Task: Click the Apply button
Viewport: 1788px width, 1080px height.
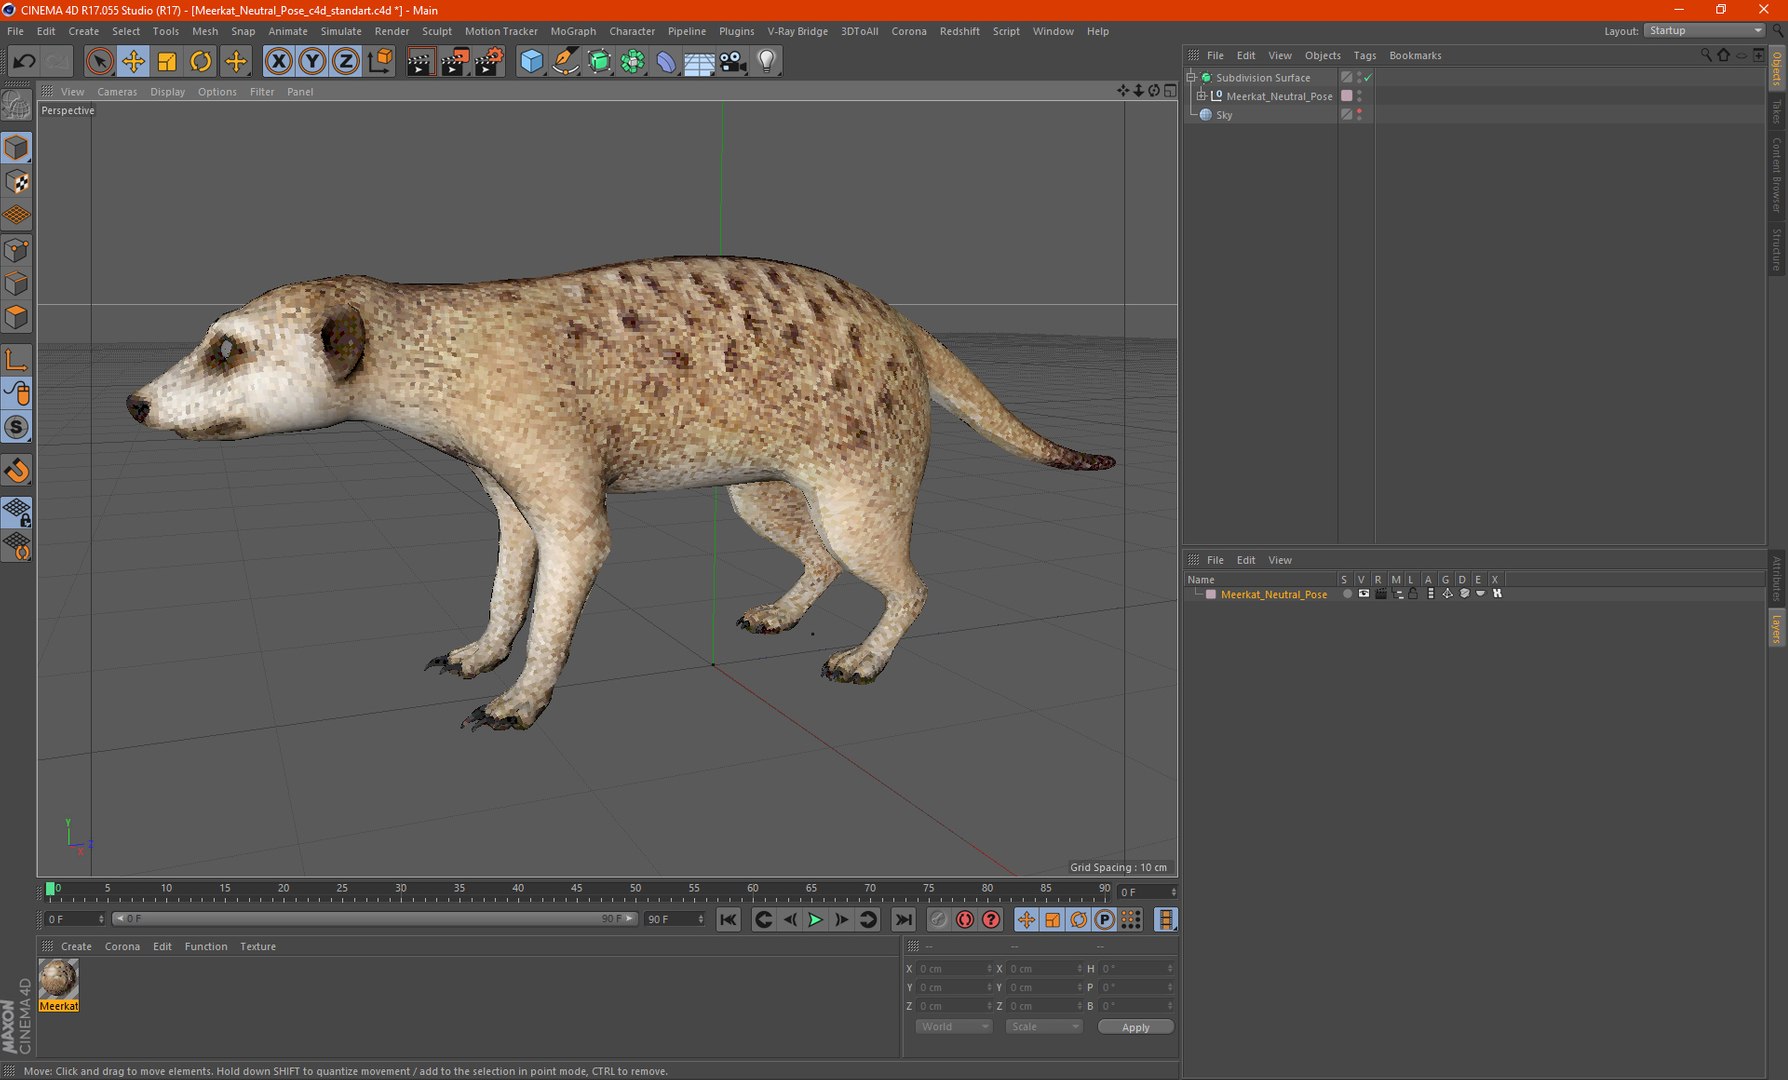Action: point(1135,1027)
